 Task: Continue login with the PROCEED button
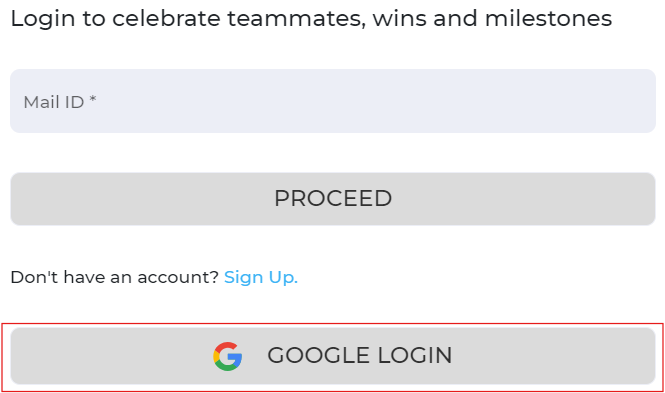point(333,198)
